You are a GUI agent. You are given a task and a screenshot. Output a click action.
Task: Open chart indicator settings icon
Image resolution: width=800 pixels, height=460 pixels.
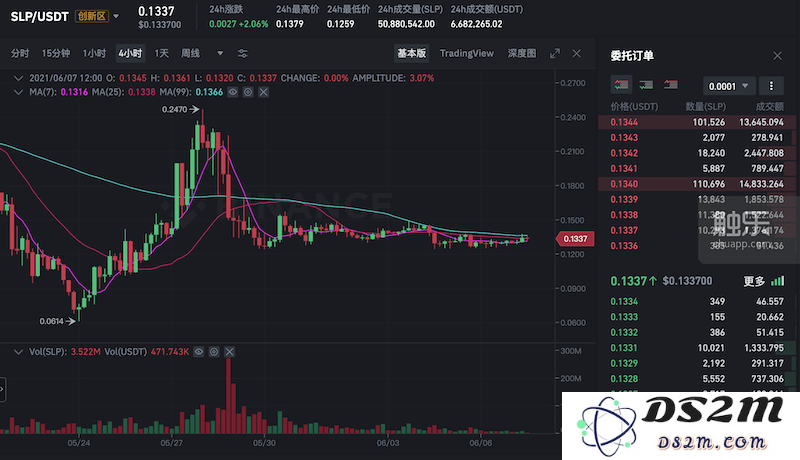point(242,54)
